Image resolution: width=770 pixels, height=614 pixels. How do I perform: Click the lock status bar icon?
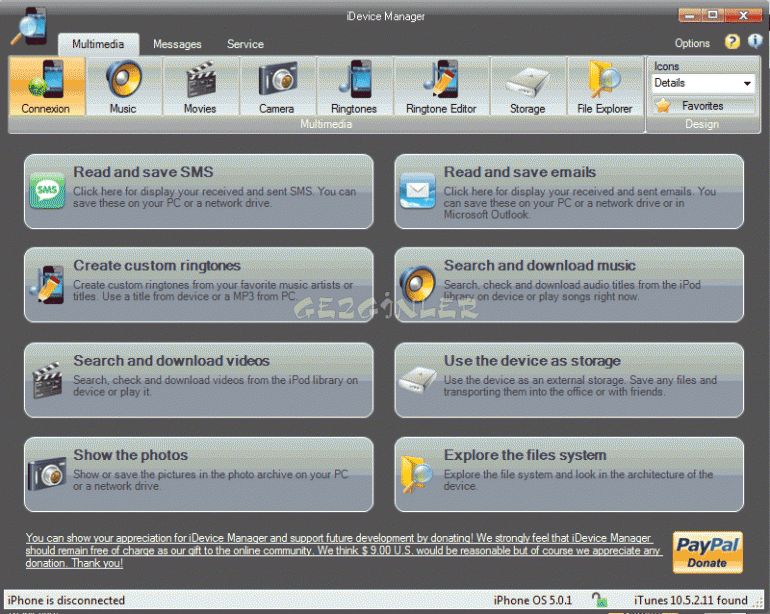(x=599, y=600)
